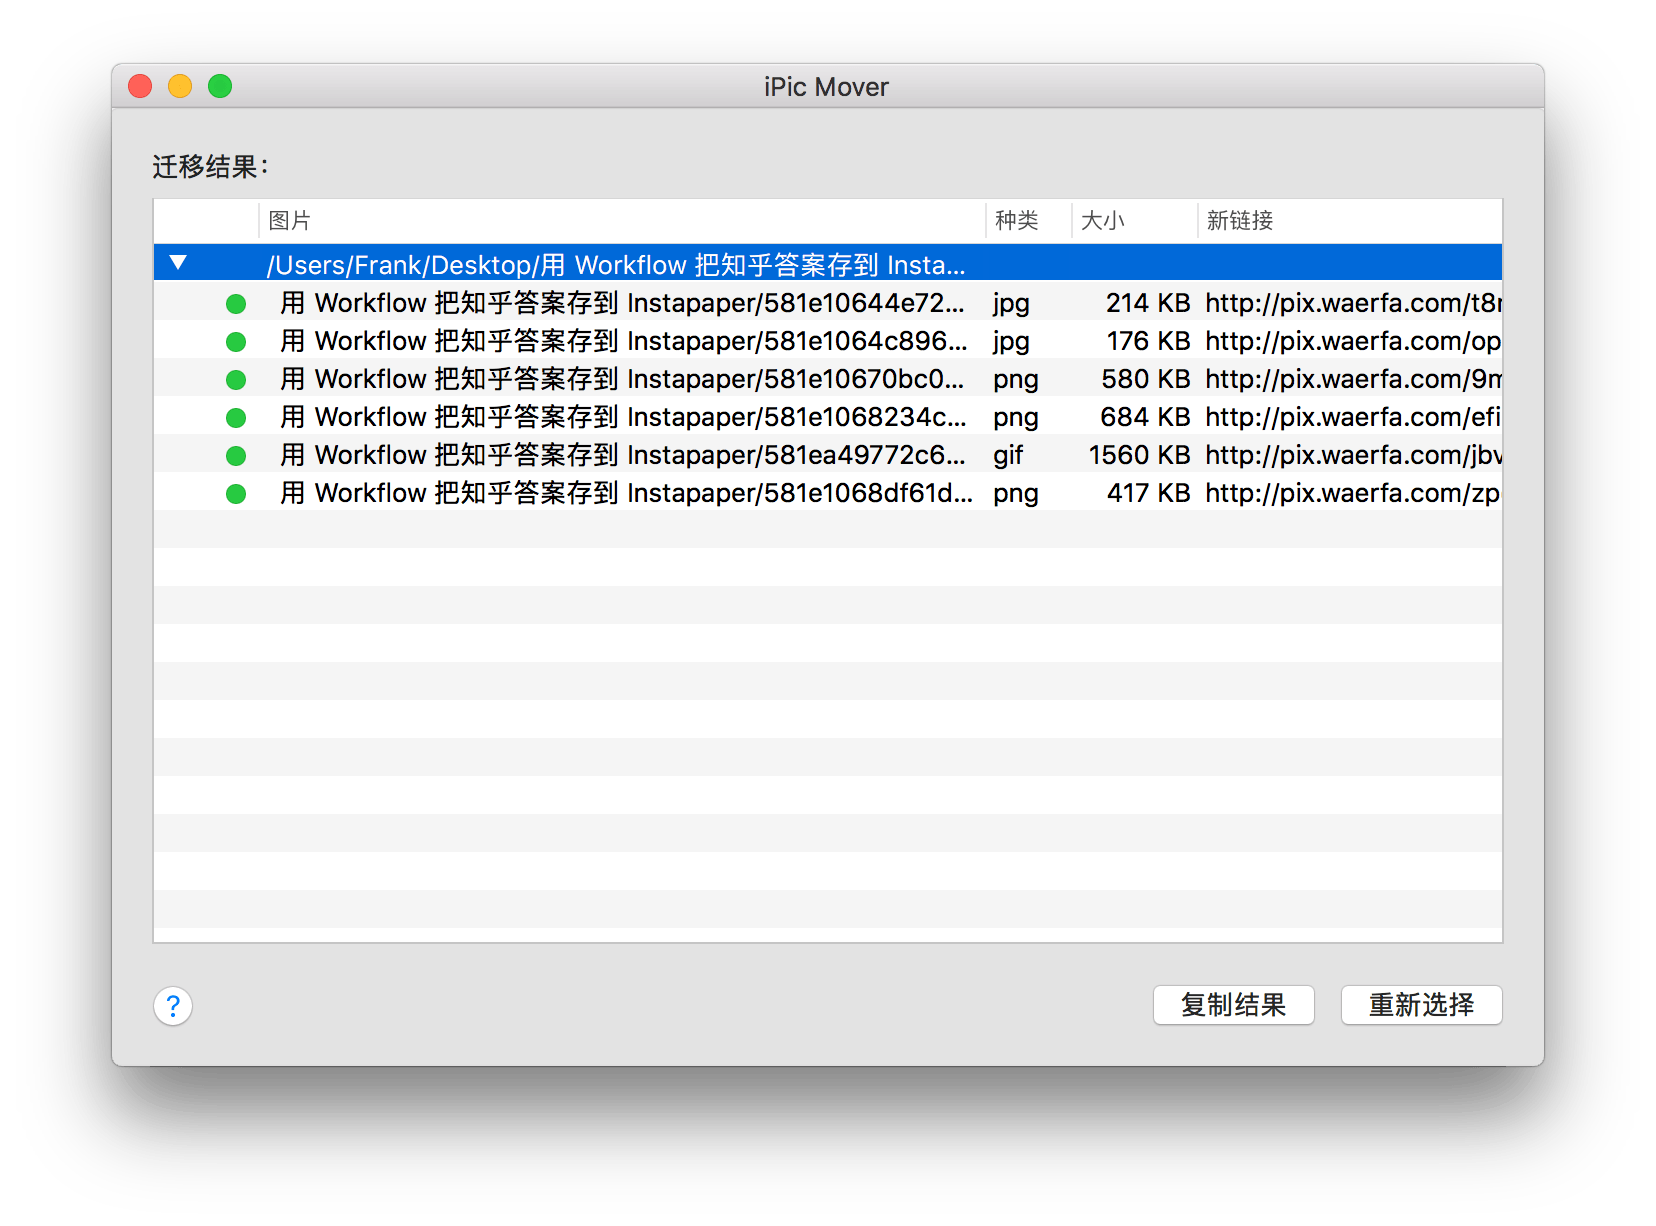Click the http://pix.waerfa.com/9m link cell
This screenshot has width=1656, height=1226.
1353,379
